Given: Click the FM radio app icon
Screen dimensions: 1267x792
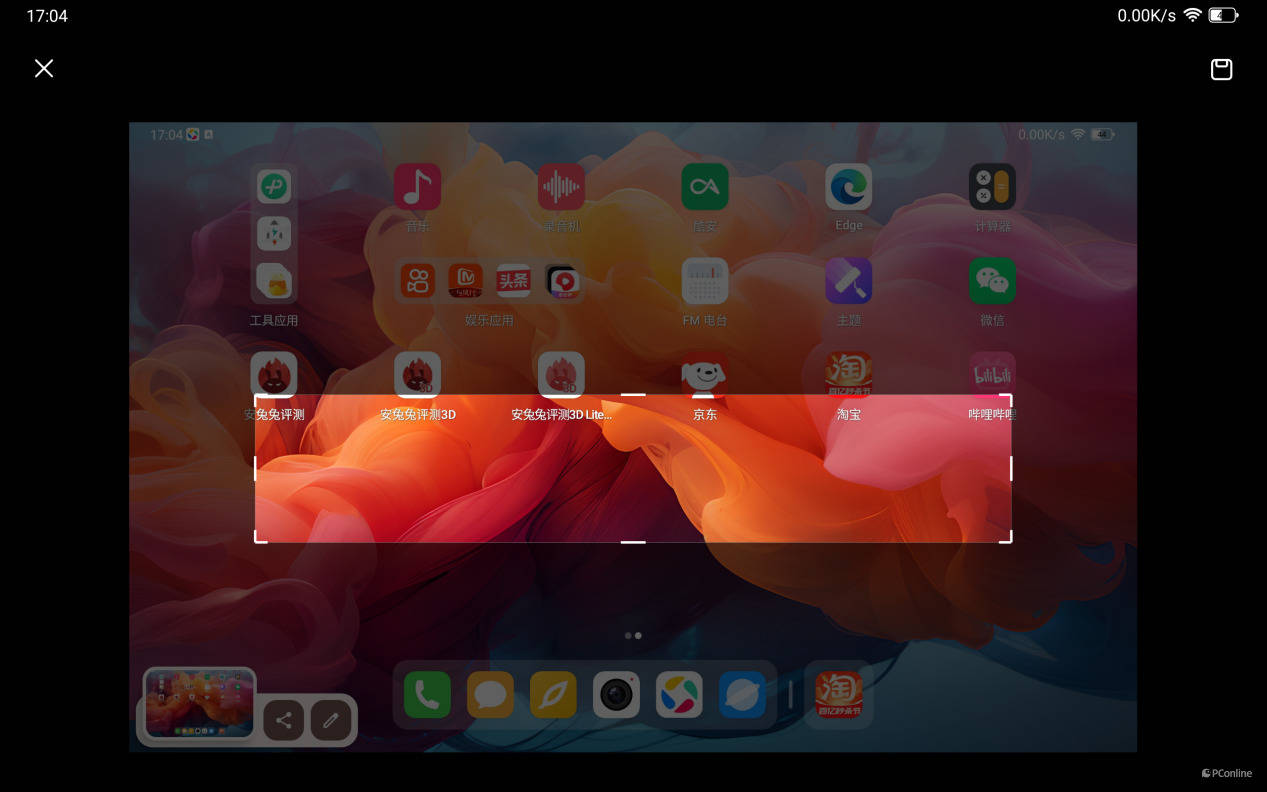Looking at the screenshot, I should [705, 282].
